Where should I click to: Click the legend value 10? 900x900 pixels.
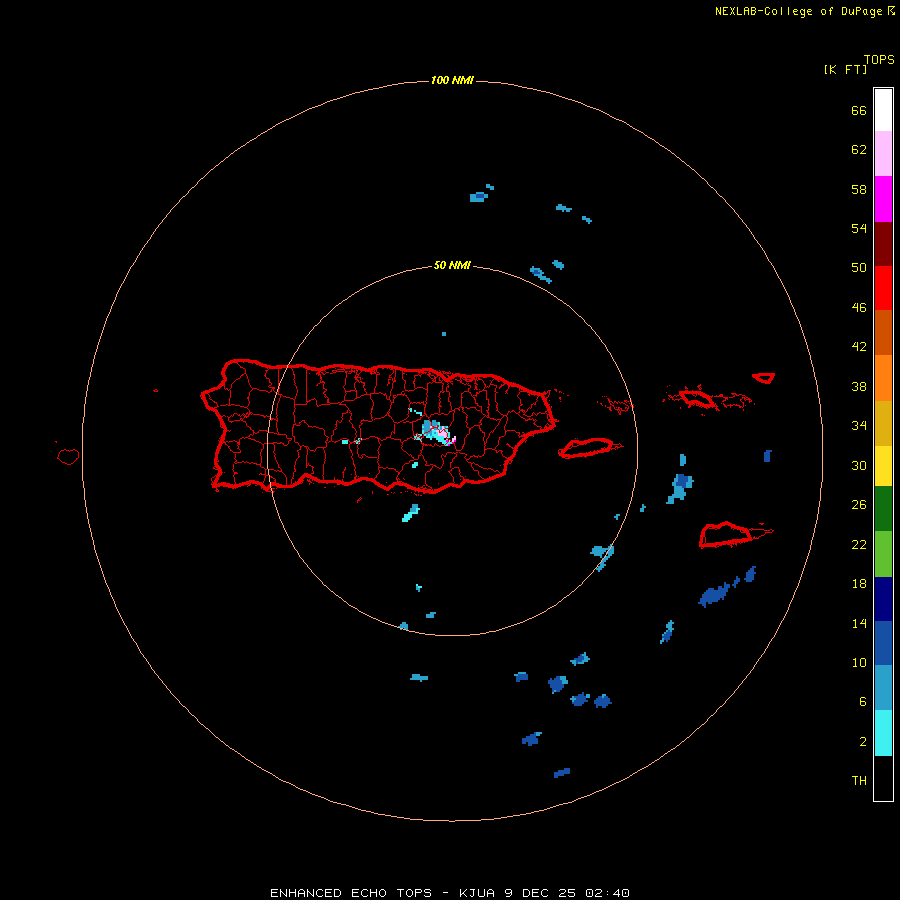pos(859,663)
